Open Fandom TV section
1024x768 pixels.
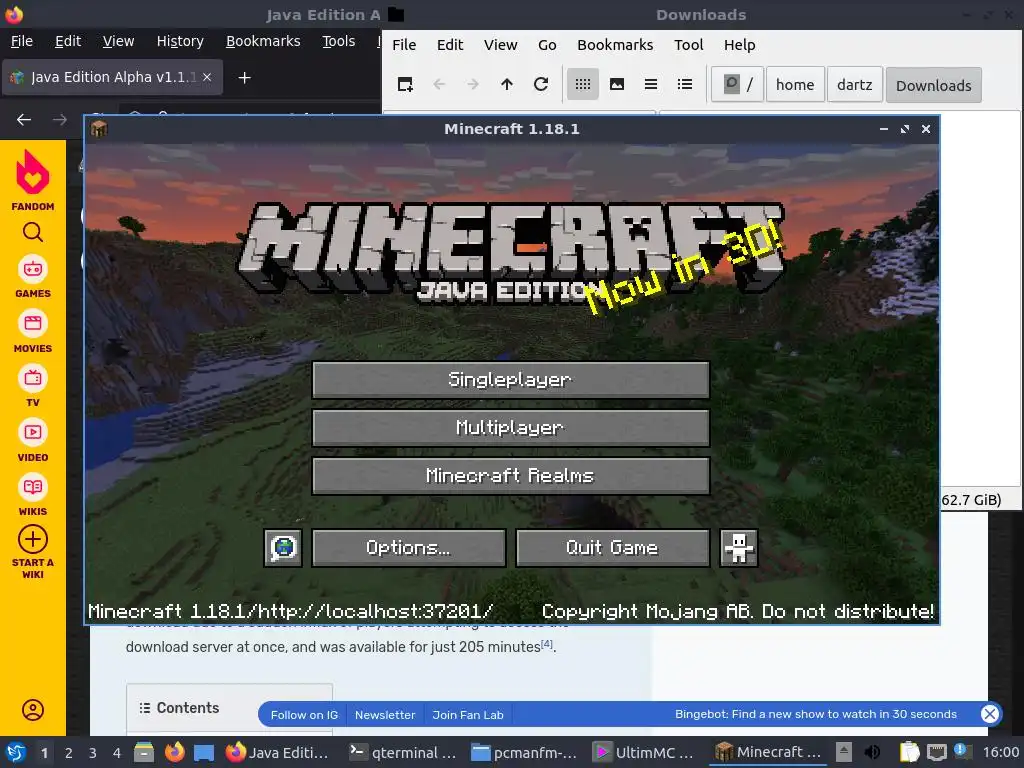[33, 386]
